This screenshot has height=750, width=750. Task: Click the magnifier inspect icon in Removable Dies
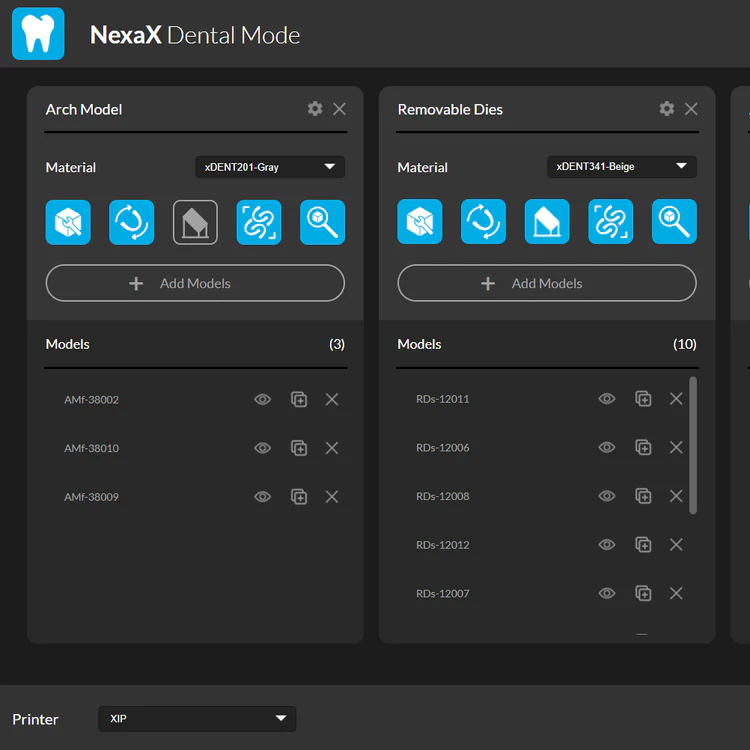click(x=674, y=222)
